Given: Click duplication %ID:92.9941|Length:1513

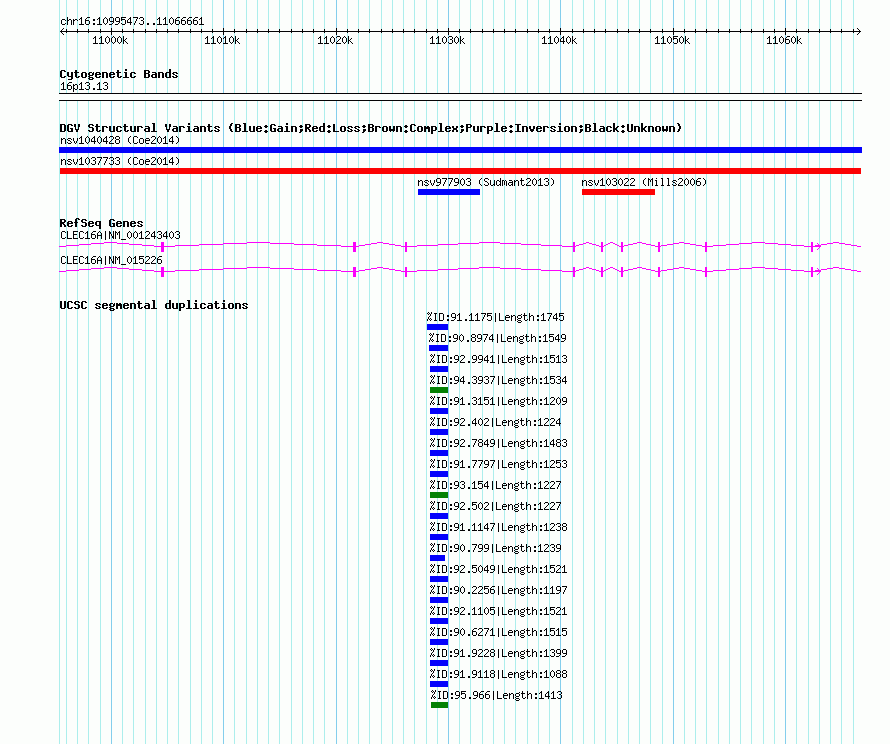Looking at the screenshot, I should click(x=498, y=359).
